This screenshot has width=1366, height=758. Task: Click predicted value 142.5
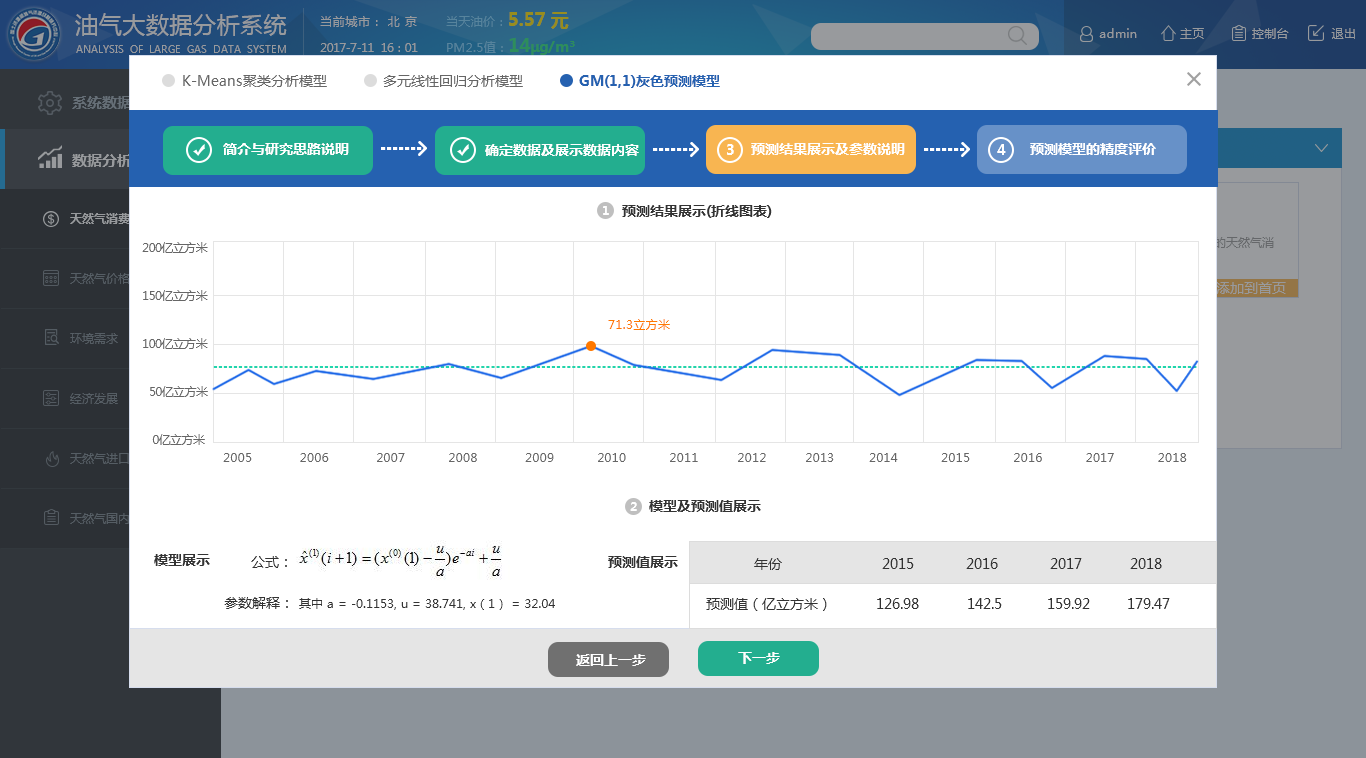tap(984, 604)
